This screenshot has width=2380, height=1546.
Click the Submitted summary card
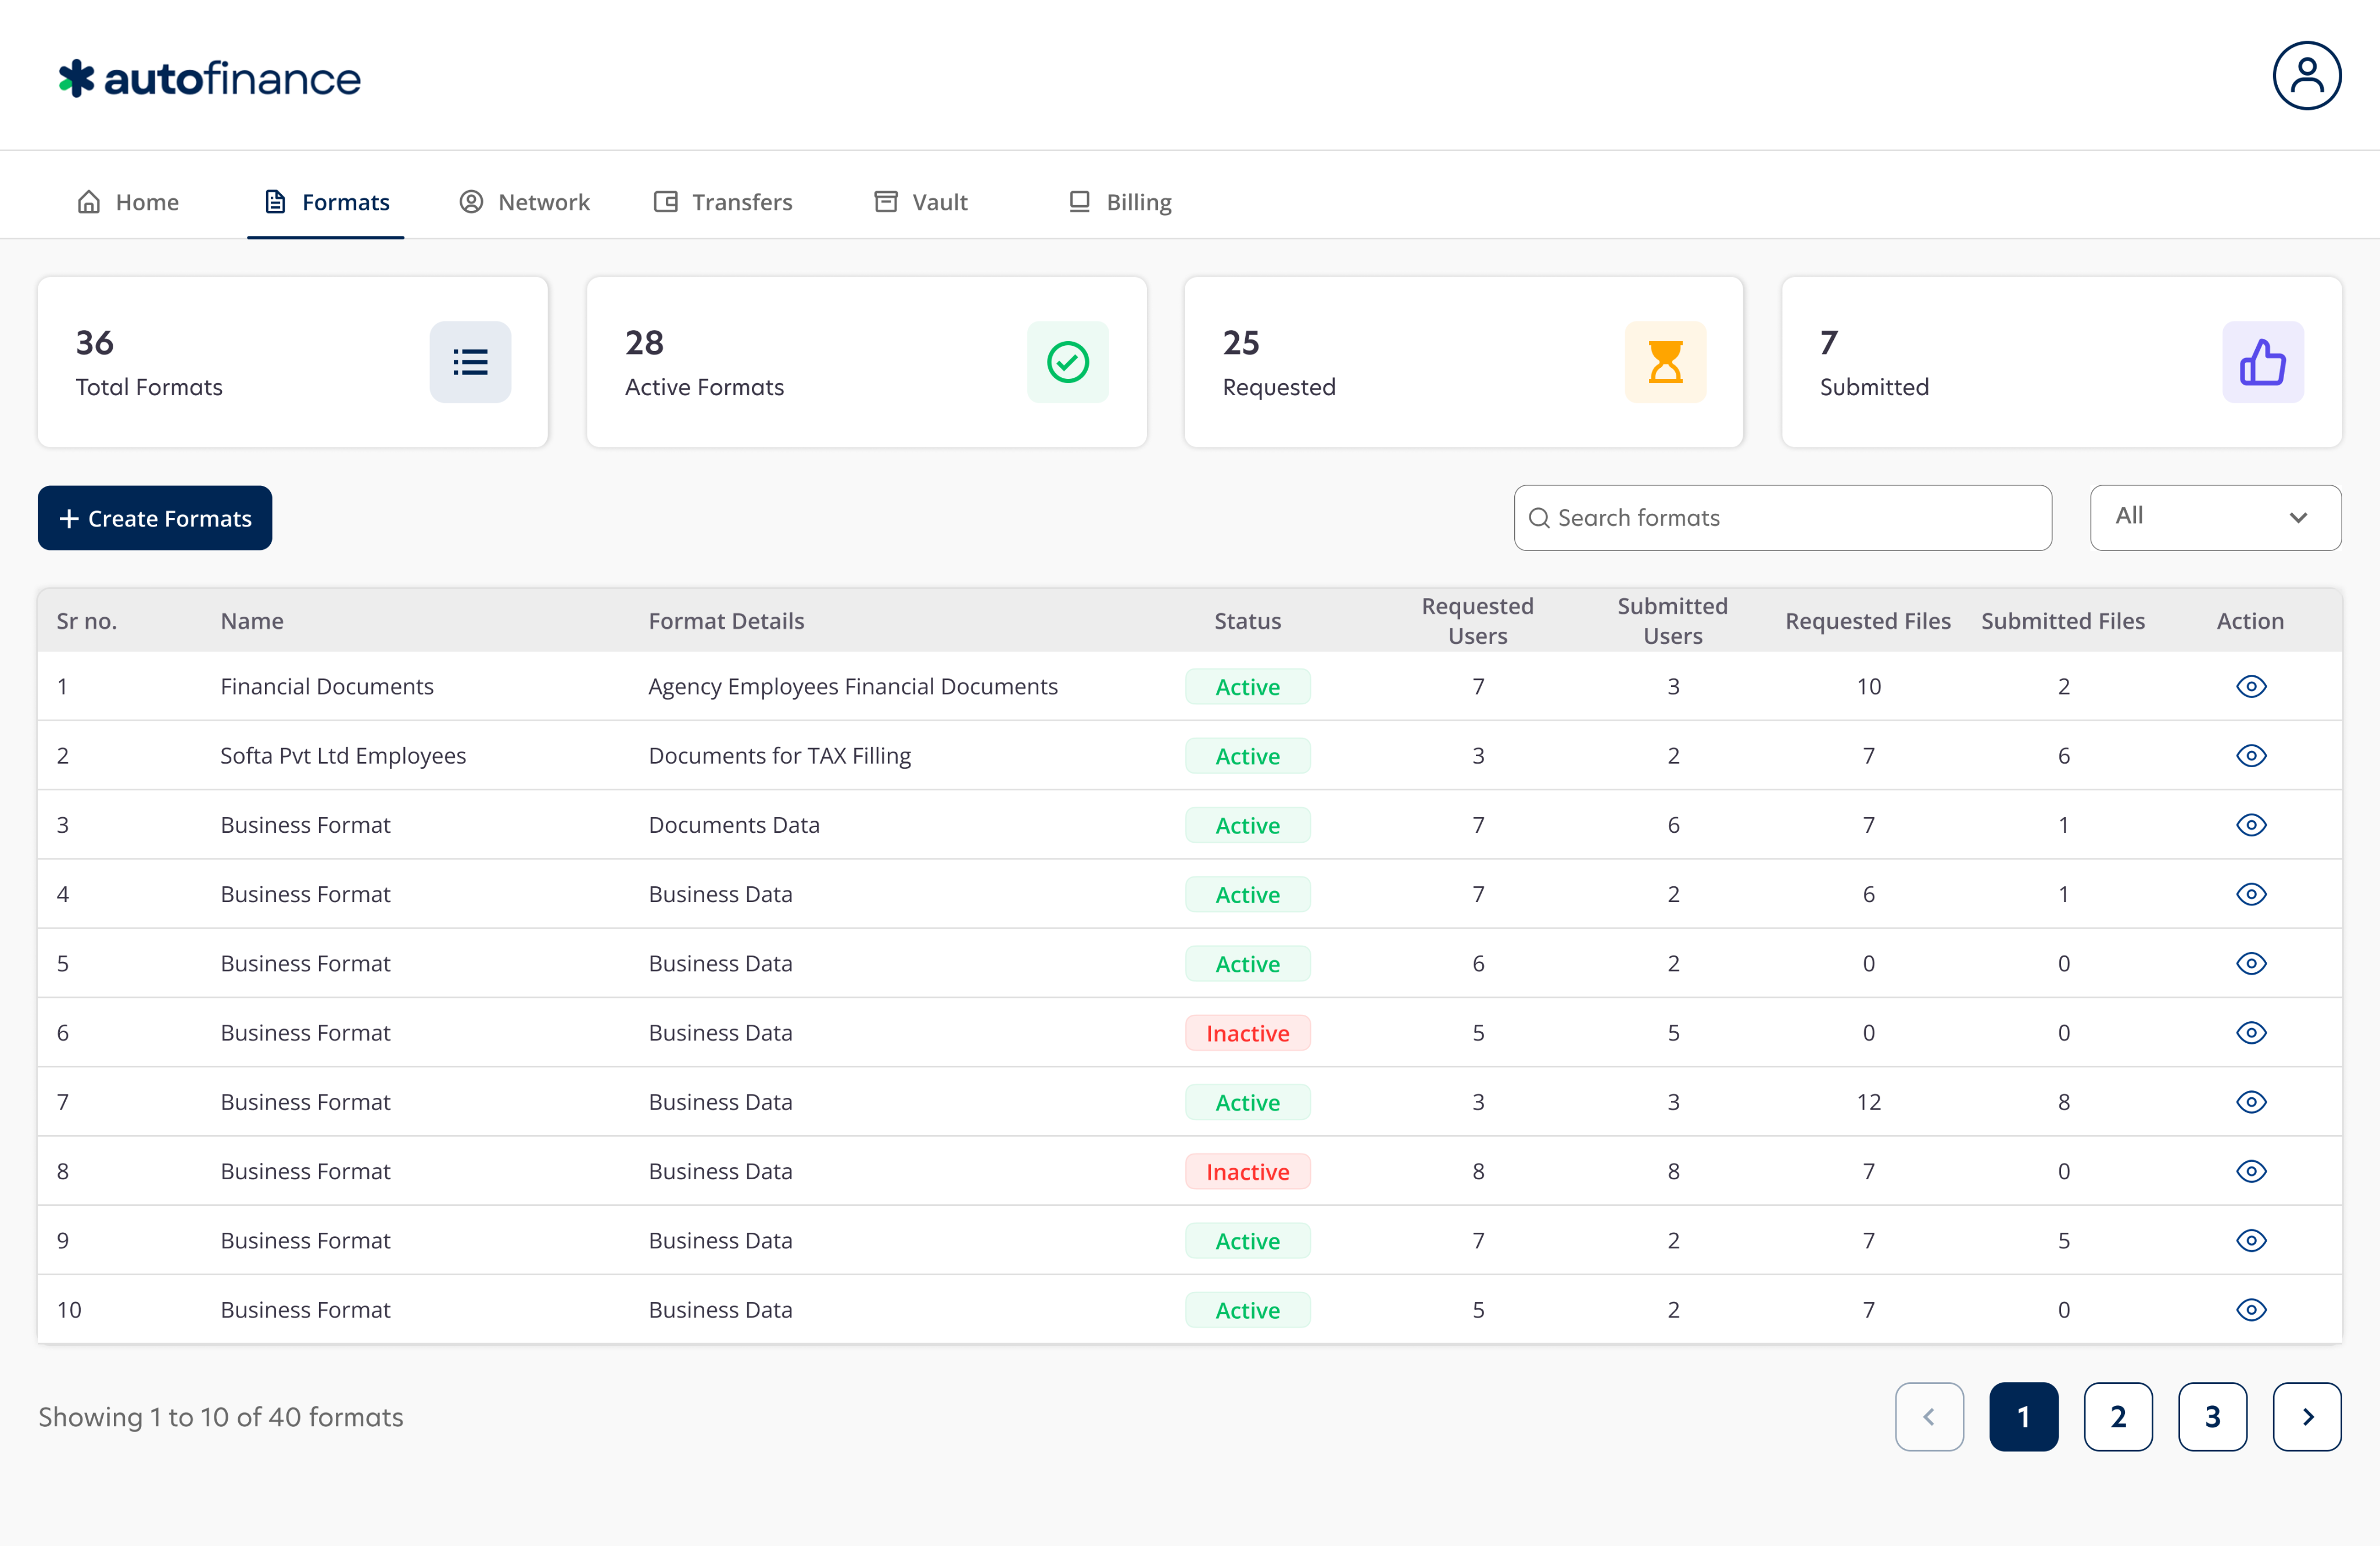(x=2061, y=362)
